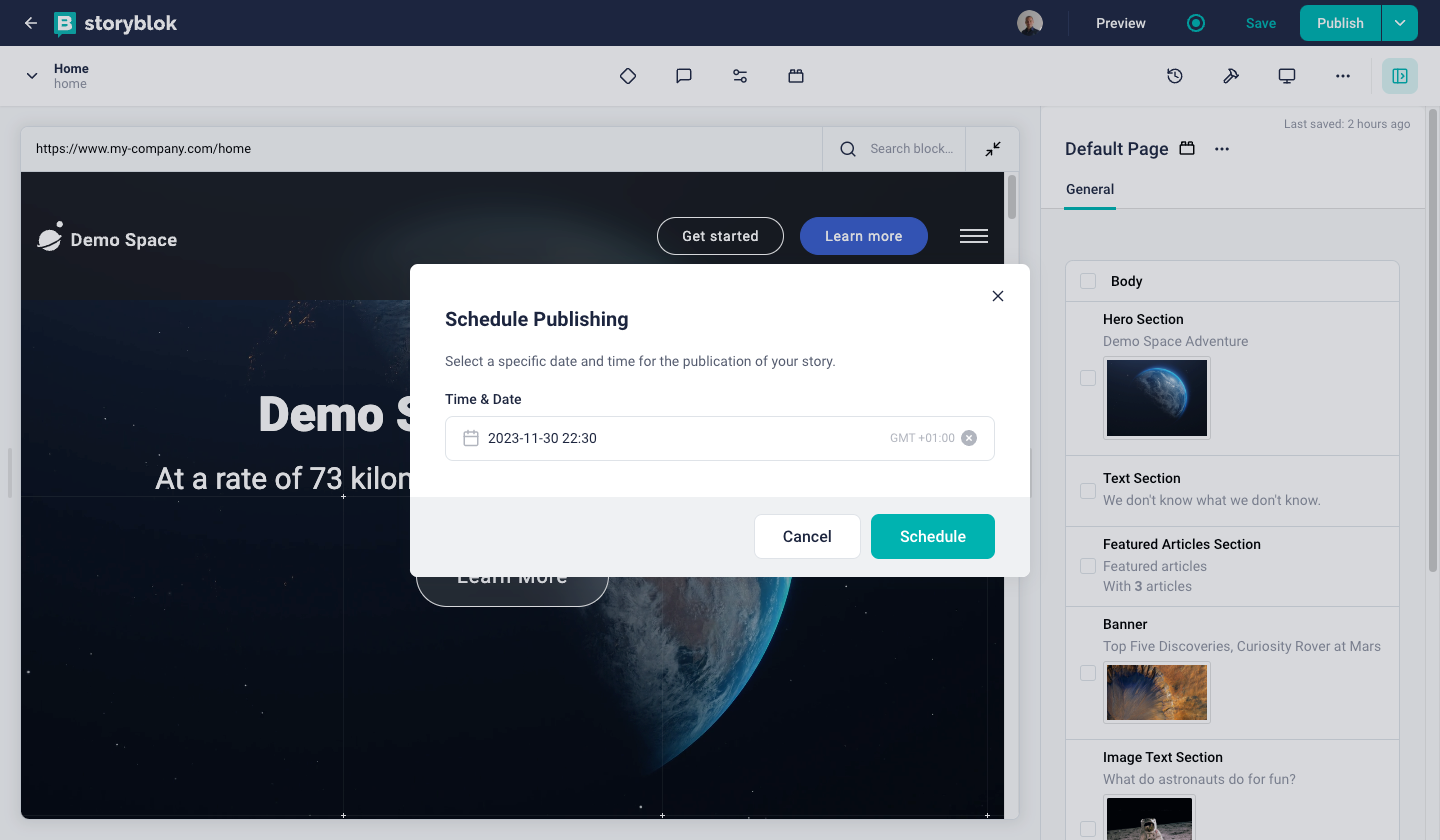Screen dimensions: 1440x840
Task: Click the Publish button
Action: [1340, 23]
